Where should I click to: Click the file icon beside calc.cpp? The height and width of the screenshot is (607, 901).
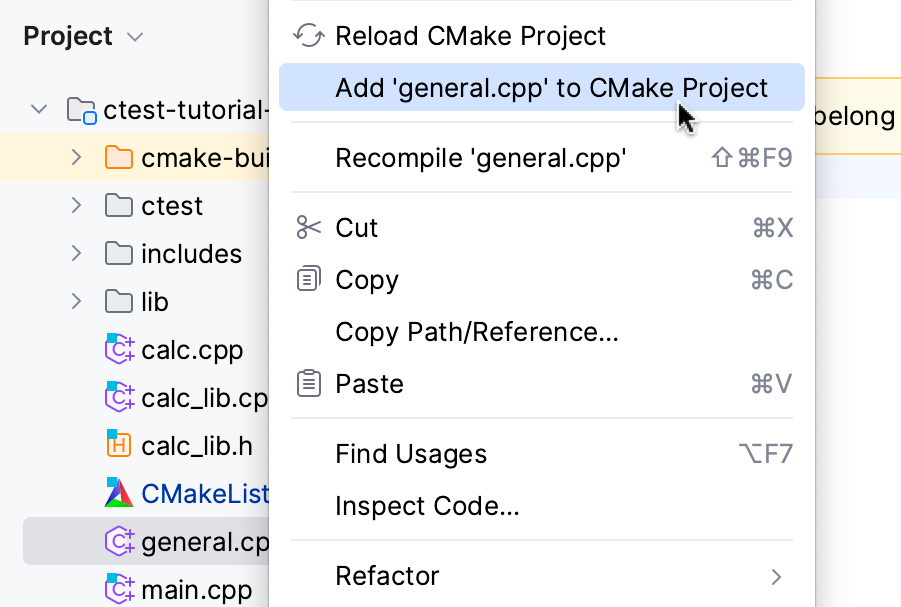(x=119, y=349)
